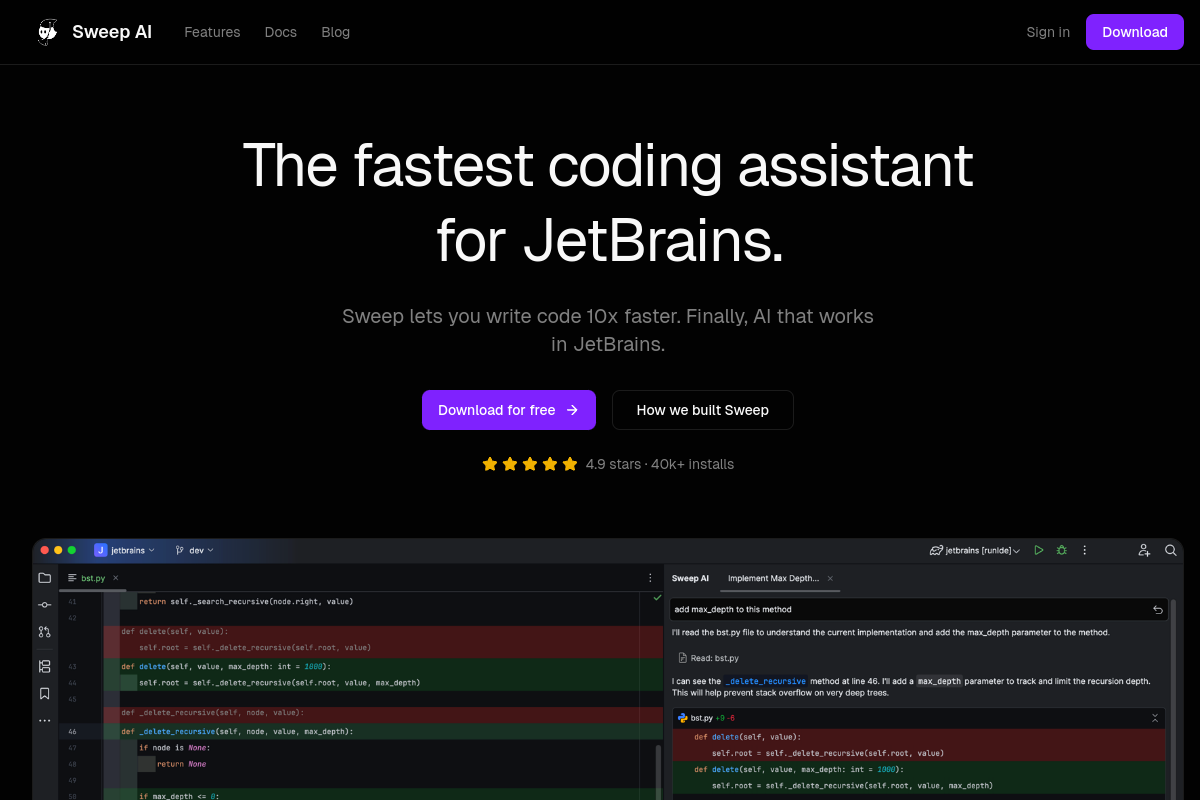Image resolution: width=1200 pixels, height=800 pixels.
Task: Click the green checkmark inspection icon
Action: click(x=657, y=597)
